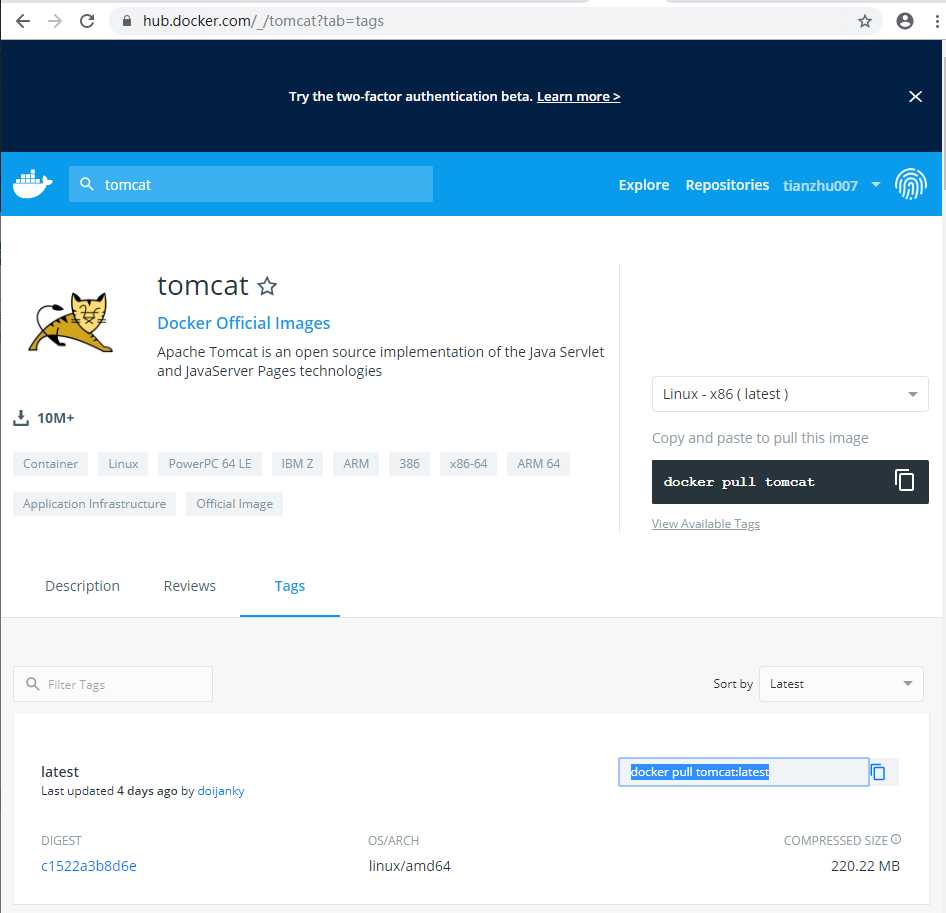Copy the tomcat:latest pull command
This screenshot has height=913, width=946.
click(878, 772)
